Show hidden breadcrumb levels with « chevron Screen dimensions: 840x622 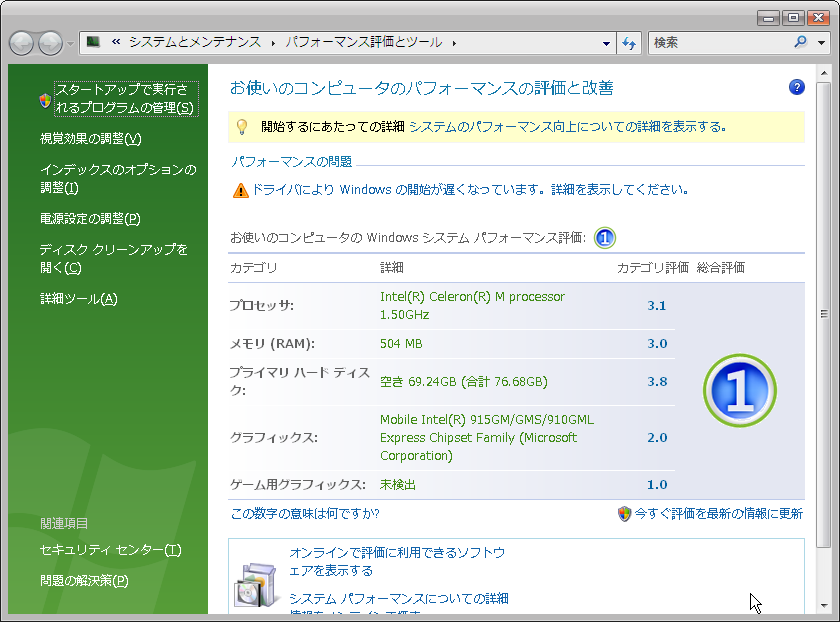click(116, 42)
